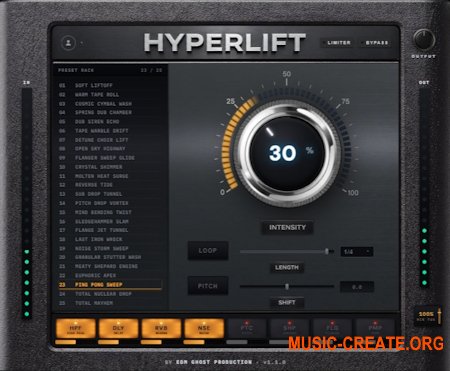Image resolution: width=450 pixels, height=371 pixels.
Task: Select preset 17 Flange Jet Tunnel
Action: tap(110, 230)
